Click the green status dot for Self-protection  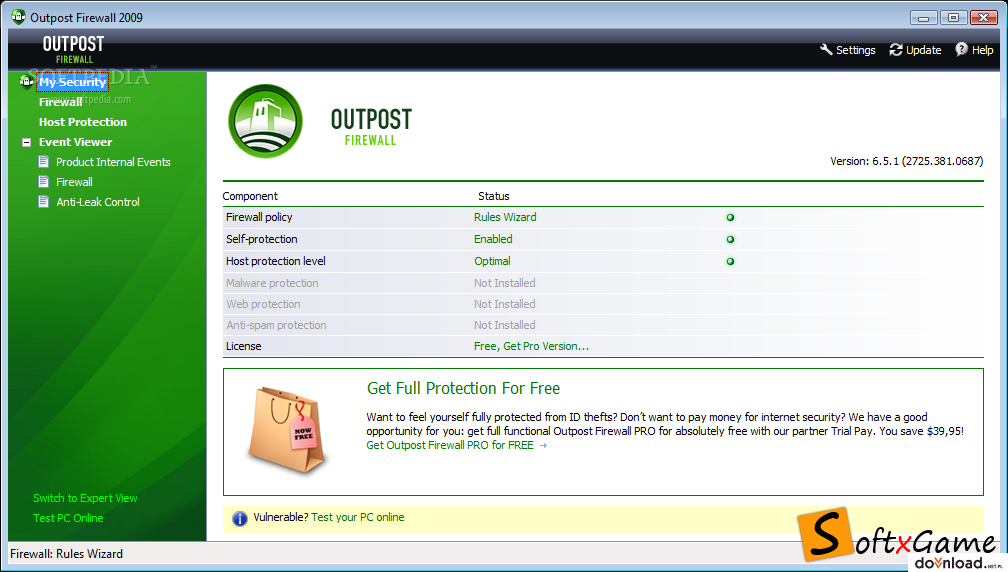(730, 239)
